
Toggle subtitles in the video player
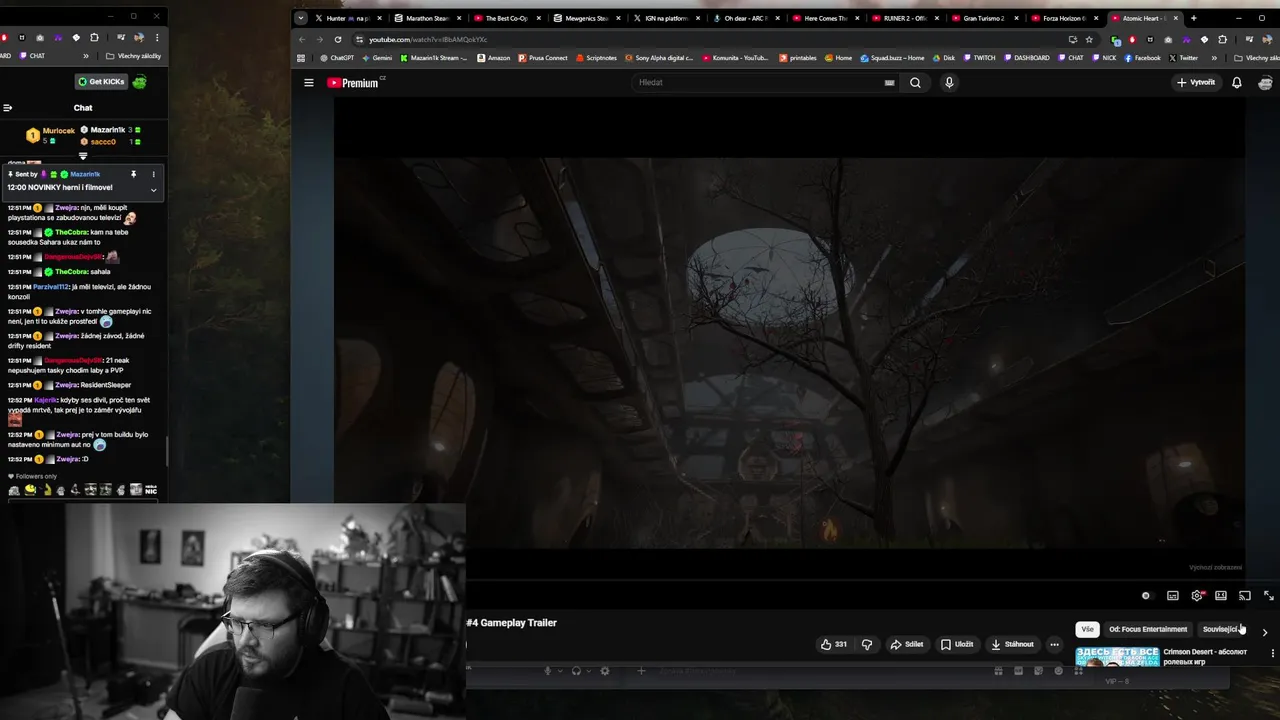[x=1173, y=596]
